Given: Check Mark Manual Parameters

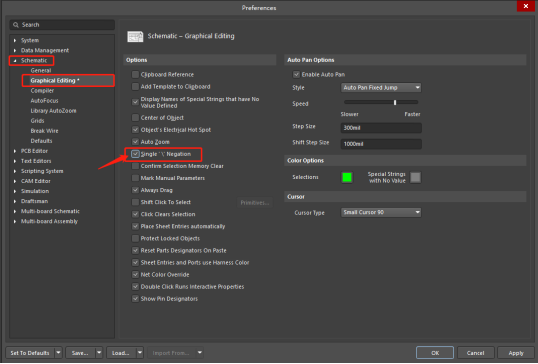Looking at the screenshot, I should tap(135, 178).
